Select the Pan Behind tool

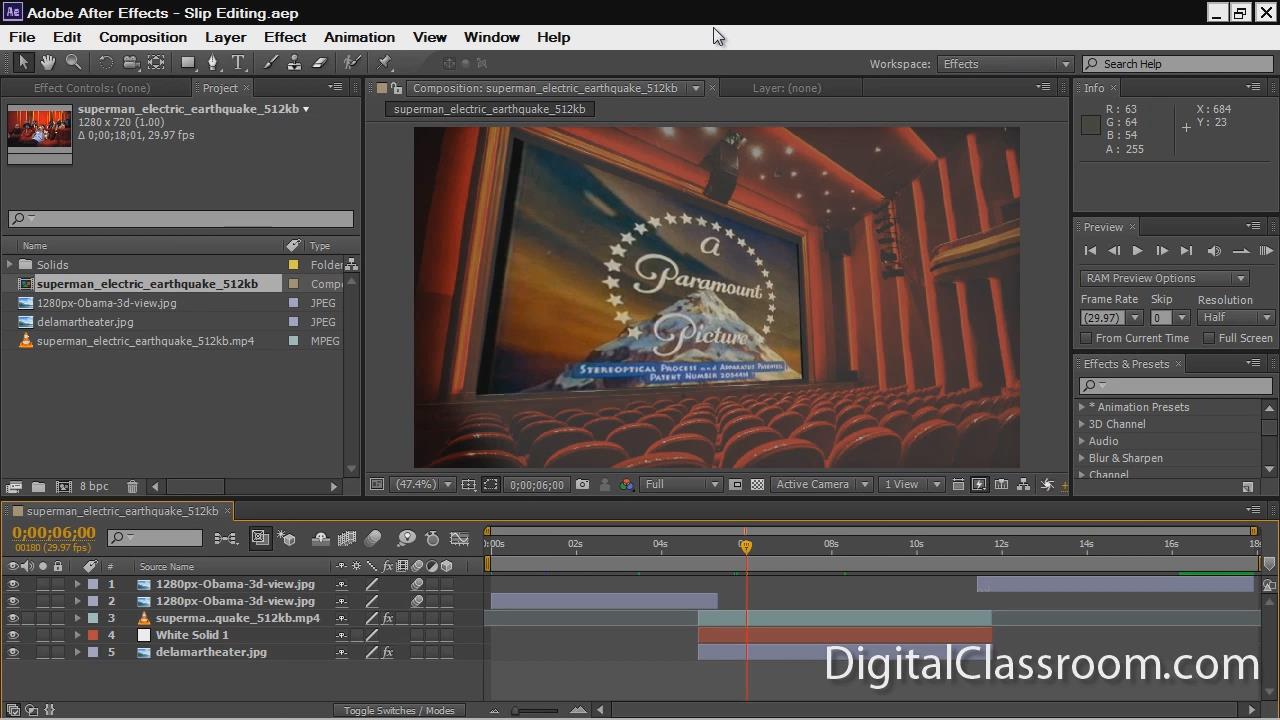click(156, 62)
